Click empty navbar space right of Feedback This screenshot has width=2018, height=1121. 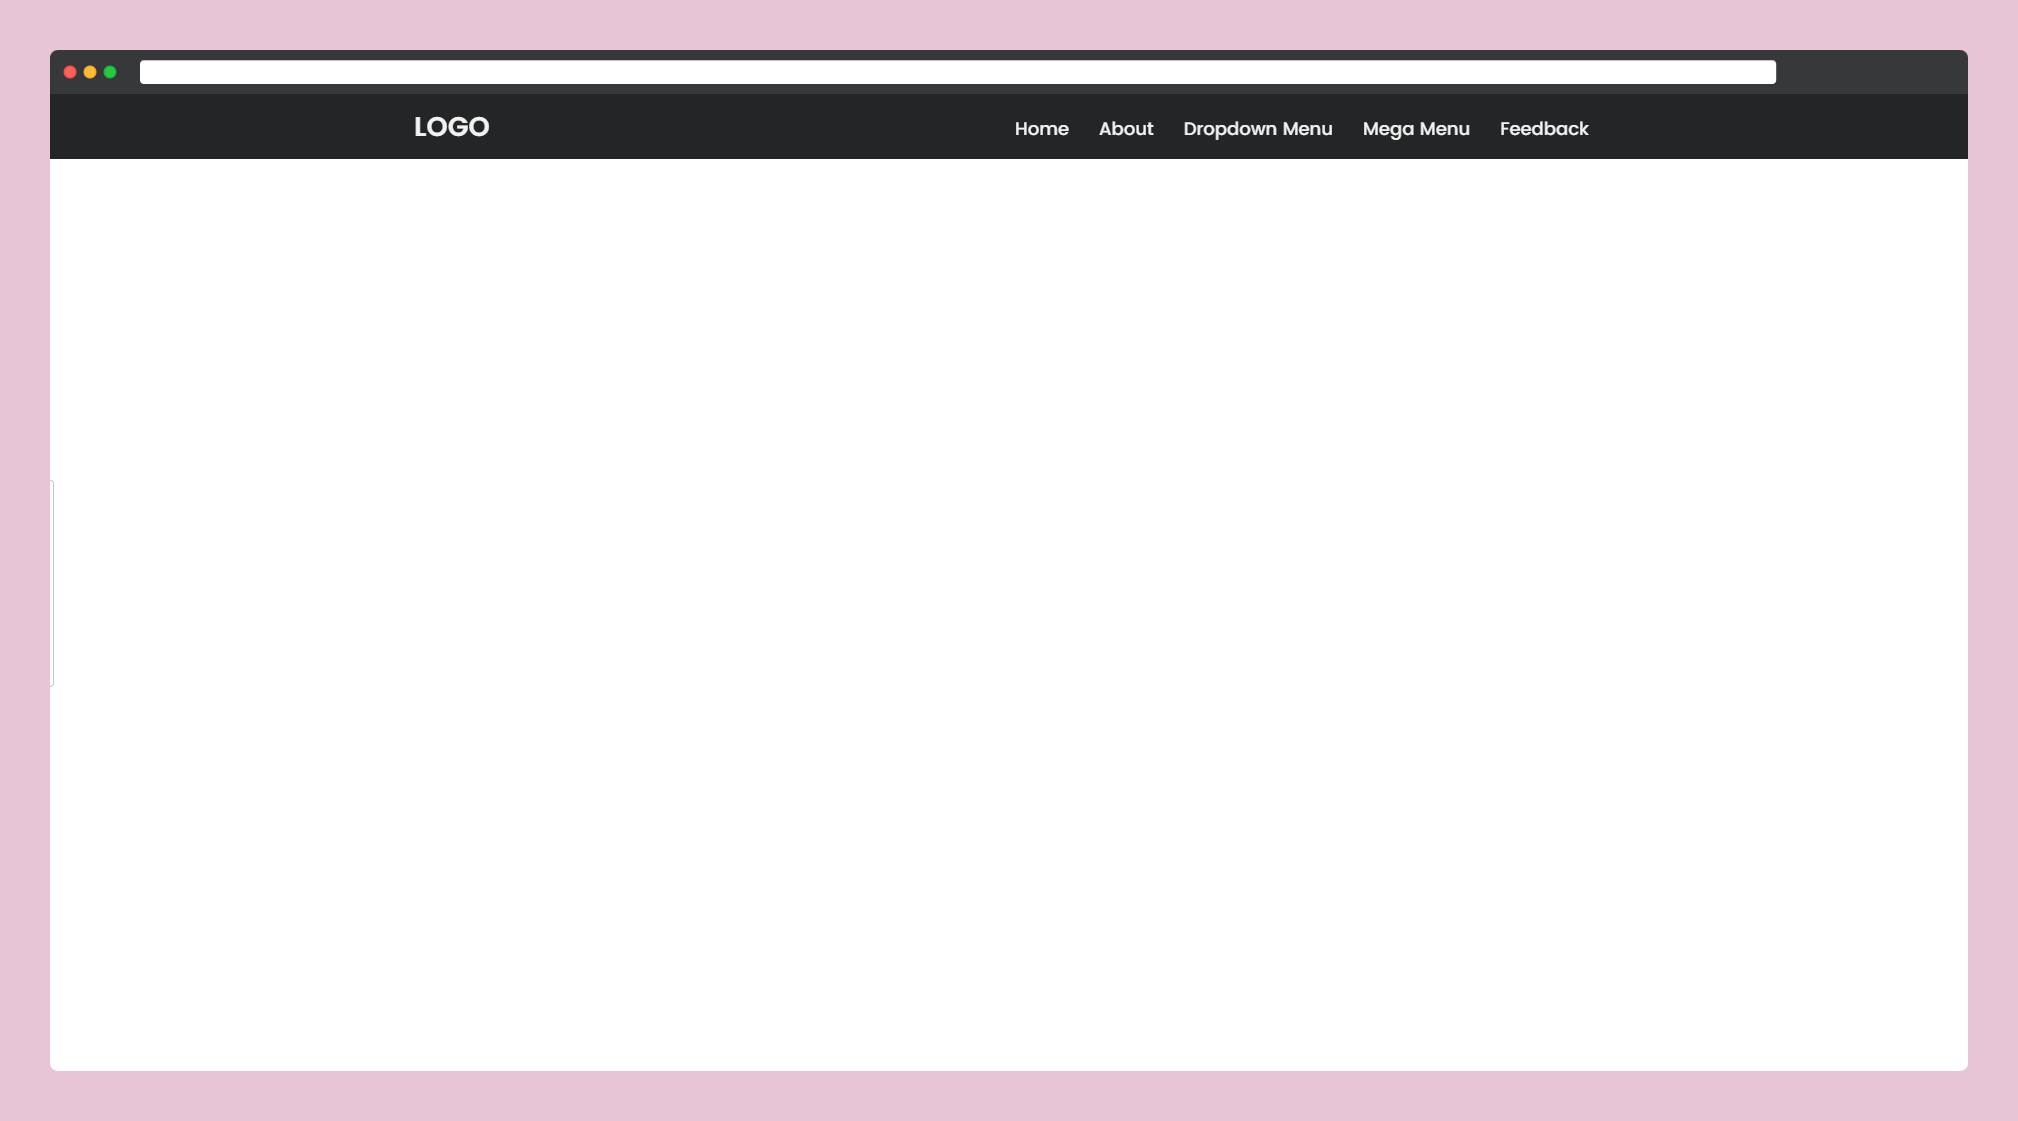(x=1780, y=127)
